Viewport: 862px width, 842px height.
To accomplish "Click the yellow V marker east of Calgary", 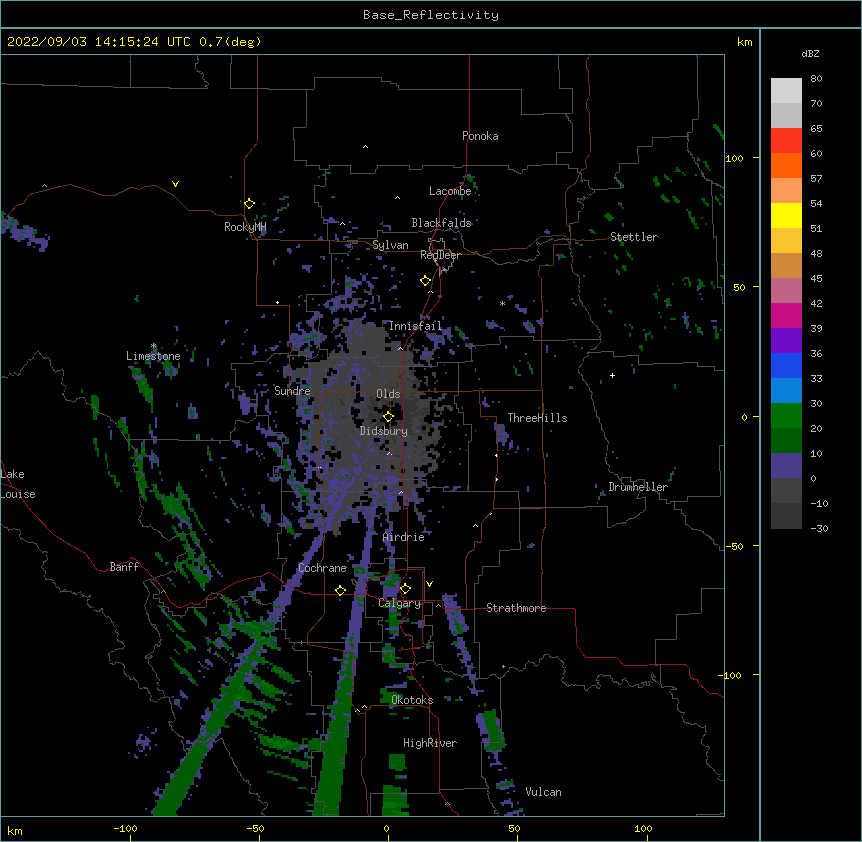I will (429, 584).
